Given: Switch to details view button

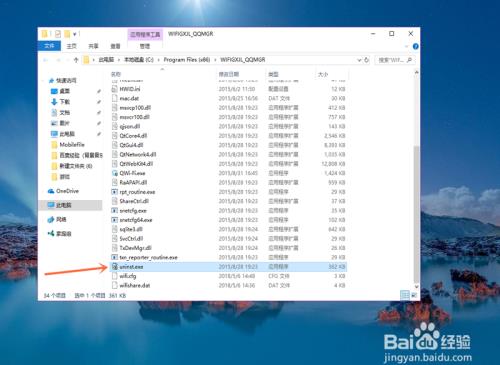Looking at the screenshot, I should (x=405, y=295).
